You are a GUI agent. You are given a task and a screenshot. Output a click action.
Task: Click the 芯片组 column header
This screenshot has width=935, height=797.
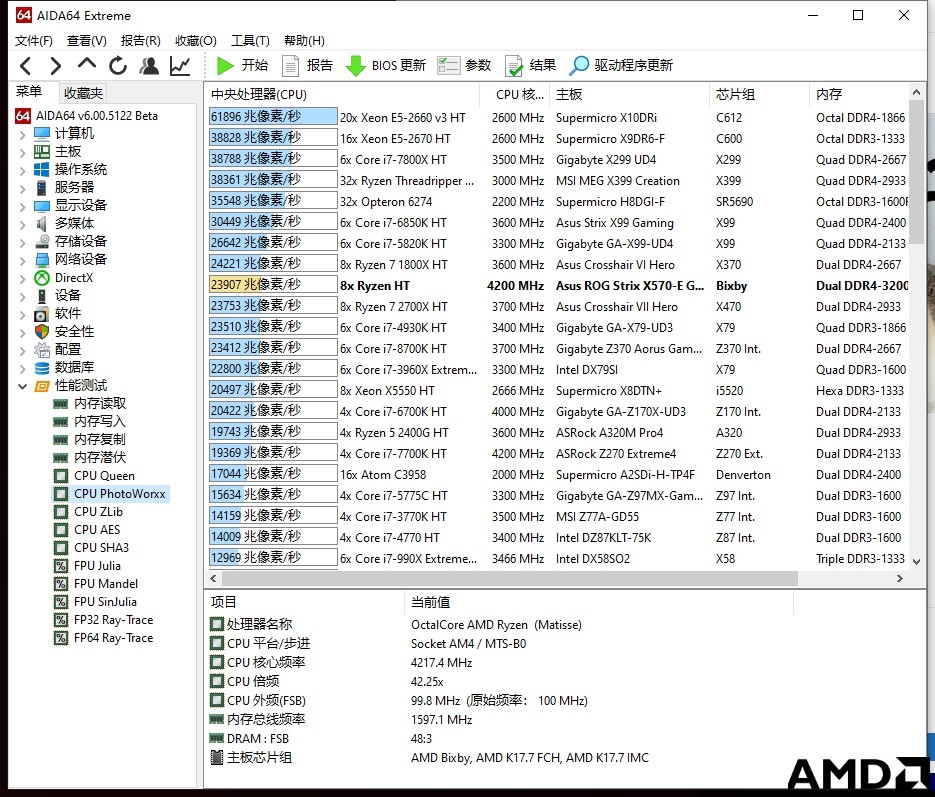[x=760, y=94]
